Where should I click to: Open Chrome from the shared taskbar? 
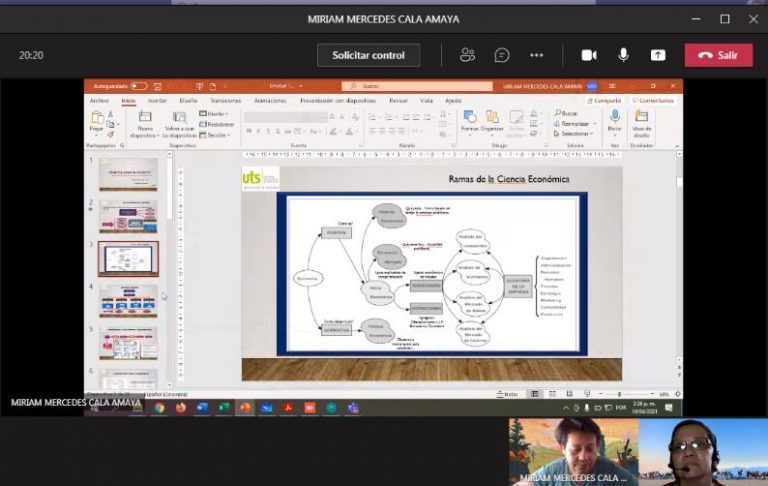tap(159, 408)
